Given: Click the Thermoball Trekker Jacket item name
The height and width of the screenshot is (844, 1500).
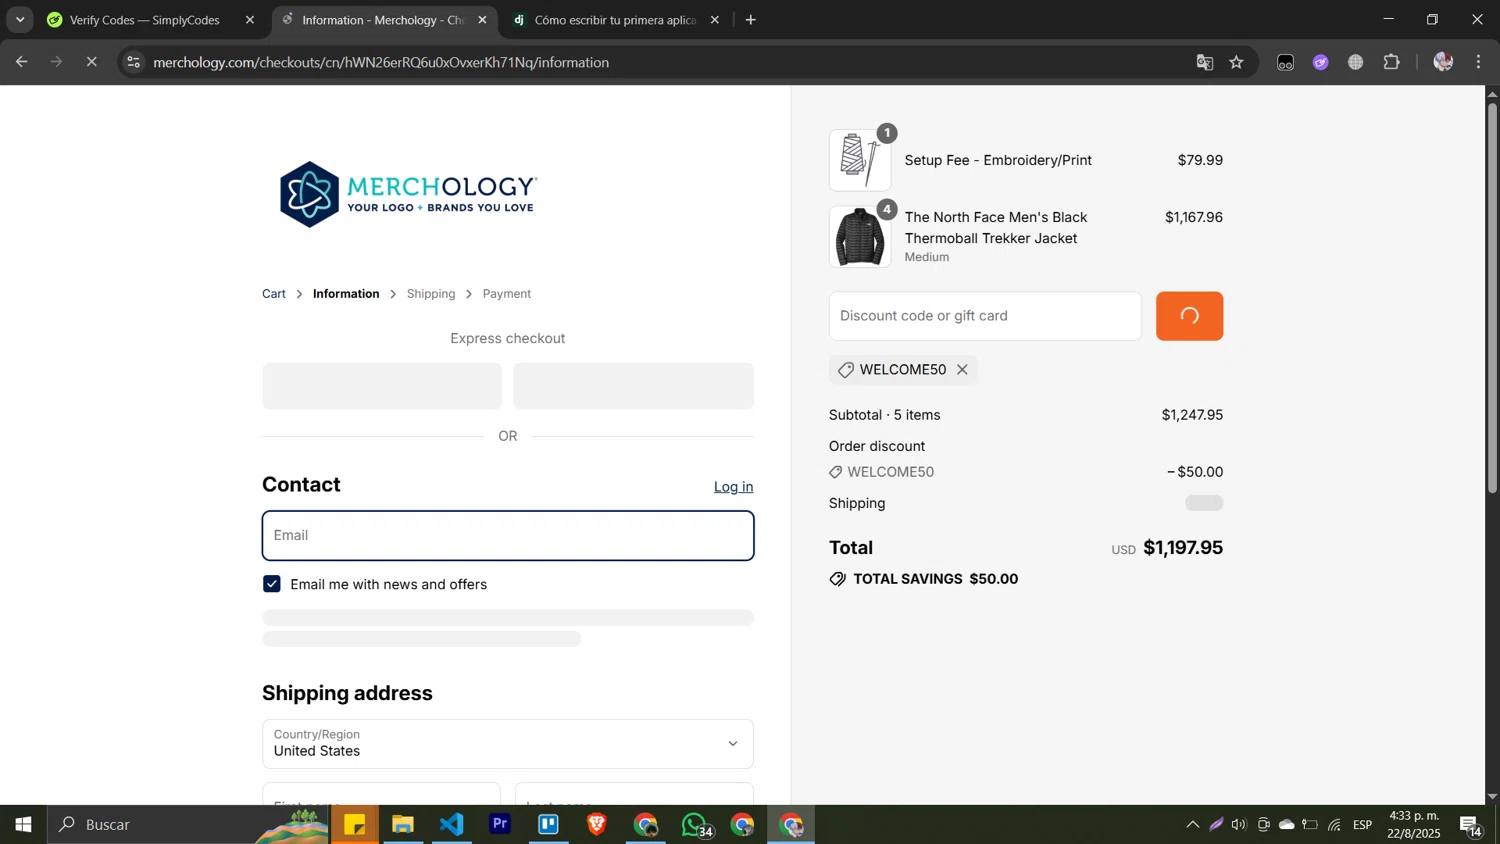Looking at the screenshot, I should 996,228.
